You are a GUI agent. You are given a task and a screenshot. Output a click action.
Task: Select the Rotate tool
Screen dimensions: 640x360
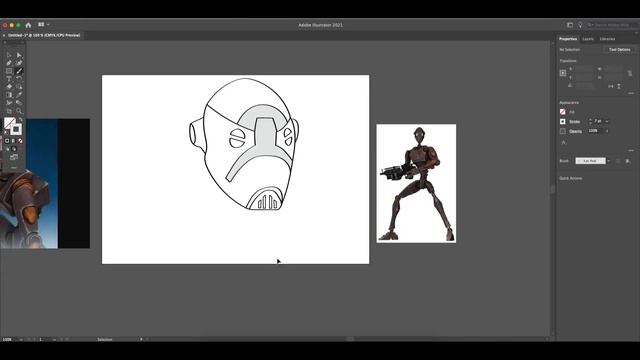(19, 79)
